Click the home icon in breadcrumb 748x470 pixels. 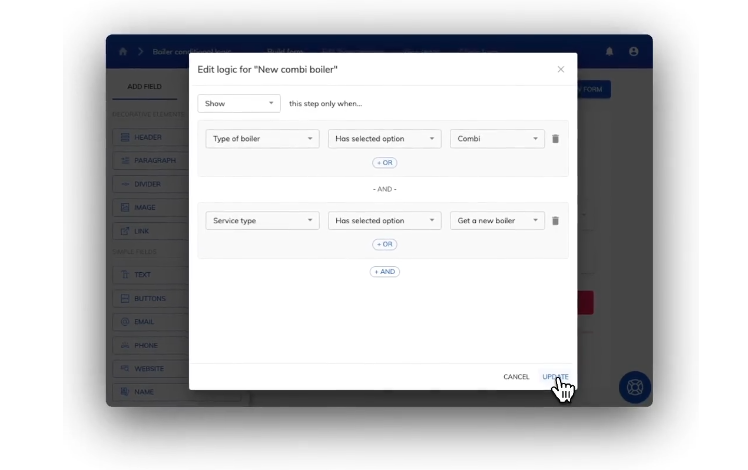[x=123, y=52]
